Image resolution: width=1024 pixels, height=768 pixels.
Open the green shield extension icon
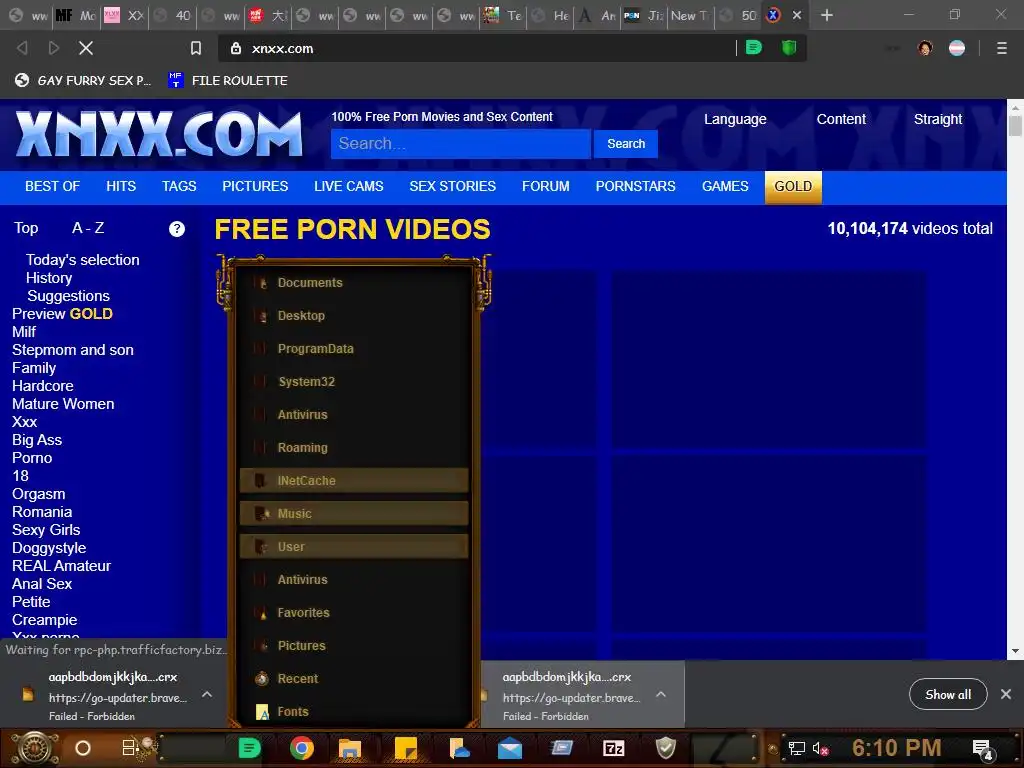[789, 48]
